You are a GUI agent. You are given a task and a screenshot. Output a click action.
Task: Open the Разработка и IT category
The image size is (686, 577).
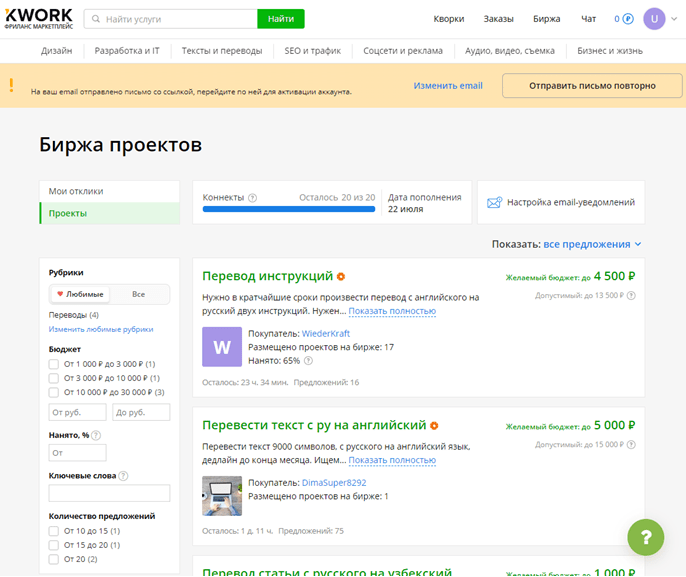click(x=127, y=51)
